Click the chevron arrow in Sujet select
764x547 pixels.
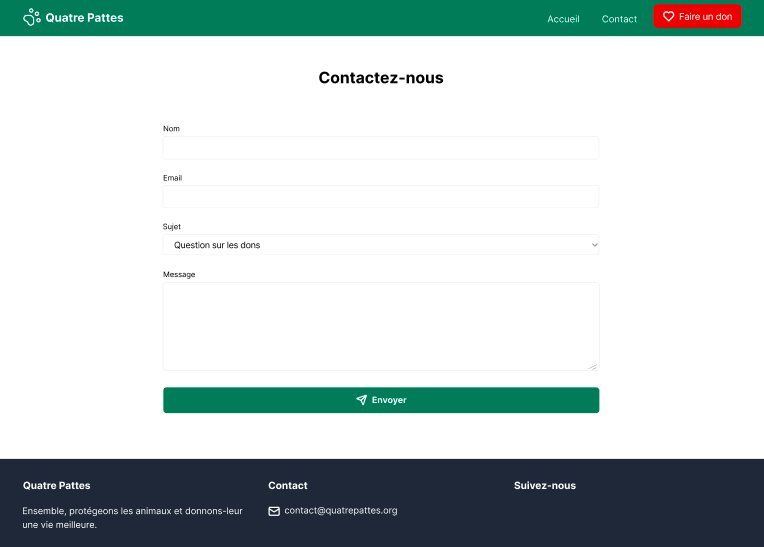click(594, 245)
